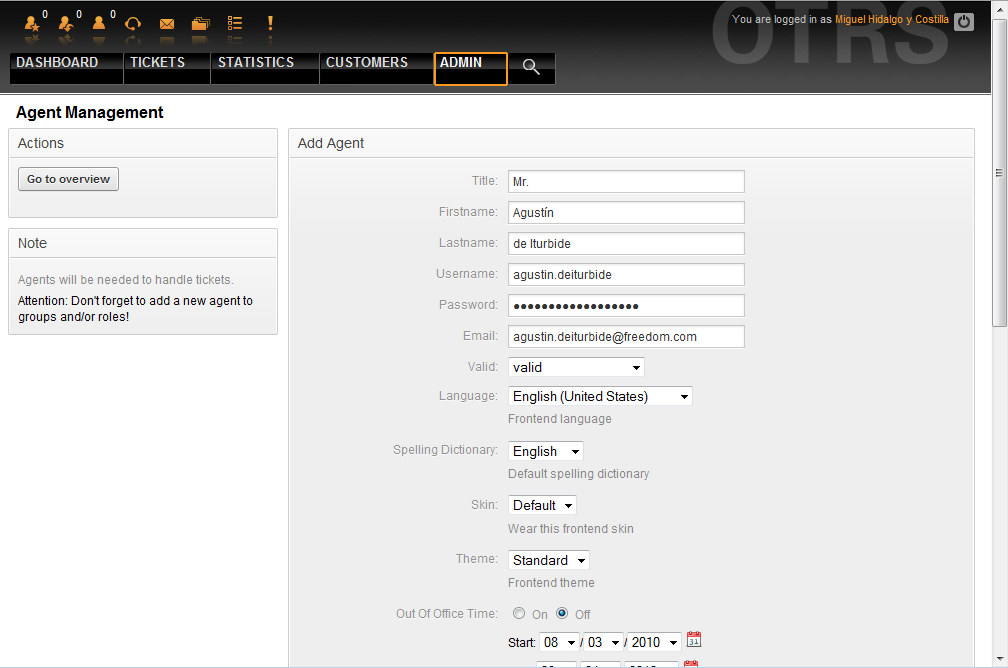Screen dimensions: 1008x668
Task: Open the Statistics menu
Action: pos(256,63)
